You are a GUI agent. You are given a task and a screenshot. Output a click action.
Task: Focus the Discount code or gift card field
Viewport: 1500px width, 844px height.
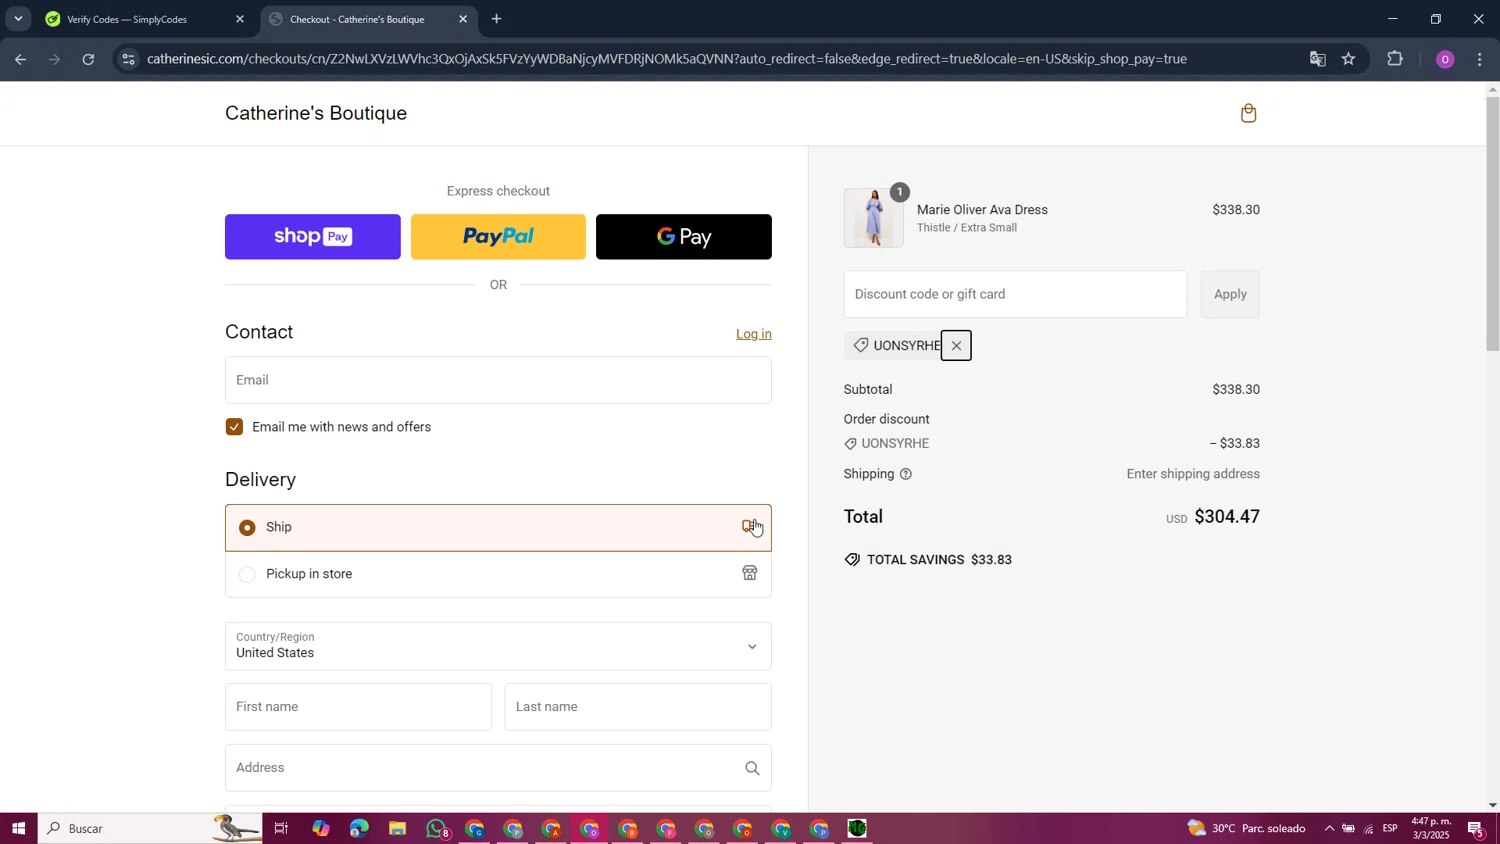(1015, 294)
